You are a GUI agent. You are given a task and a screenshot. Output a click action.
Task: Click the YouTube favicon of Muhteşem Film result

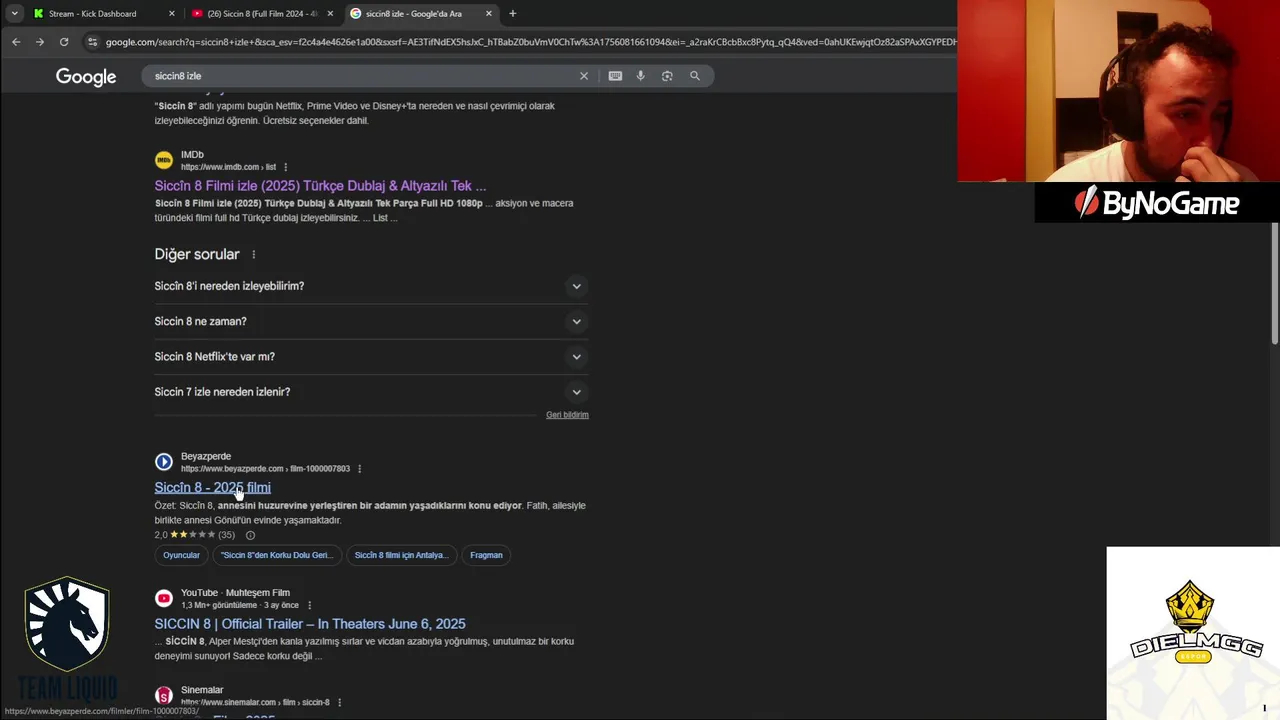[x=164, y=598]
